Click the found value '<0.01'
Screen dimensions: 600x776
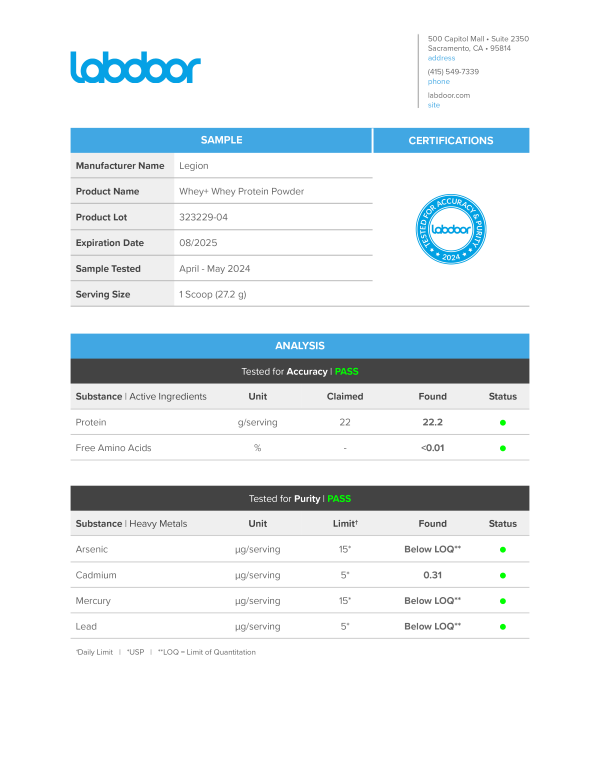point(433,448)
